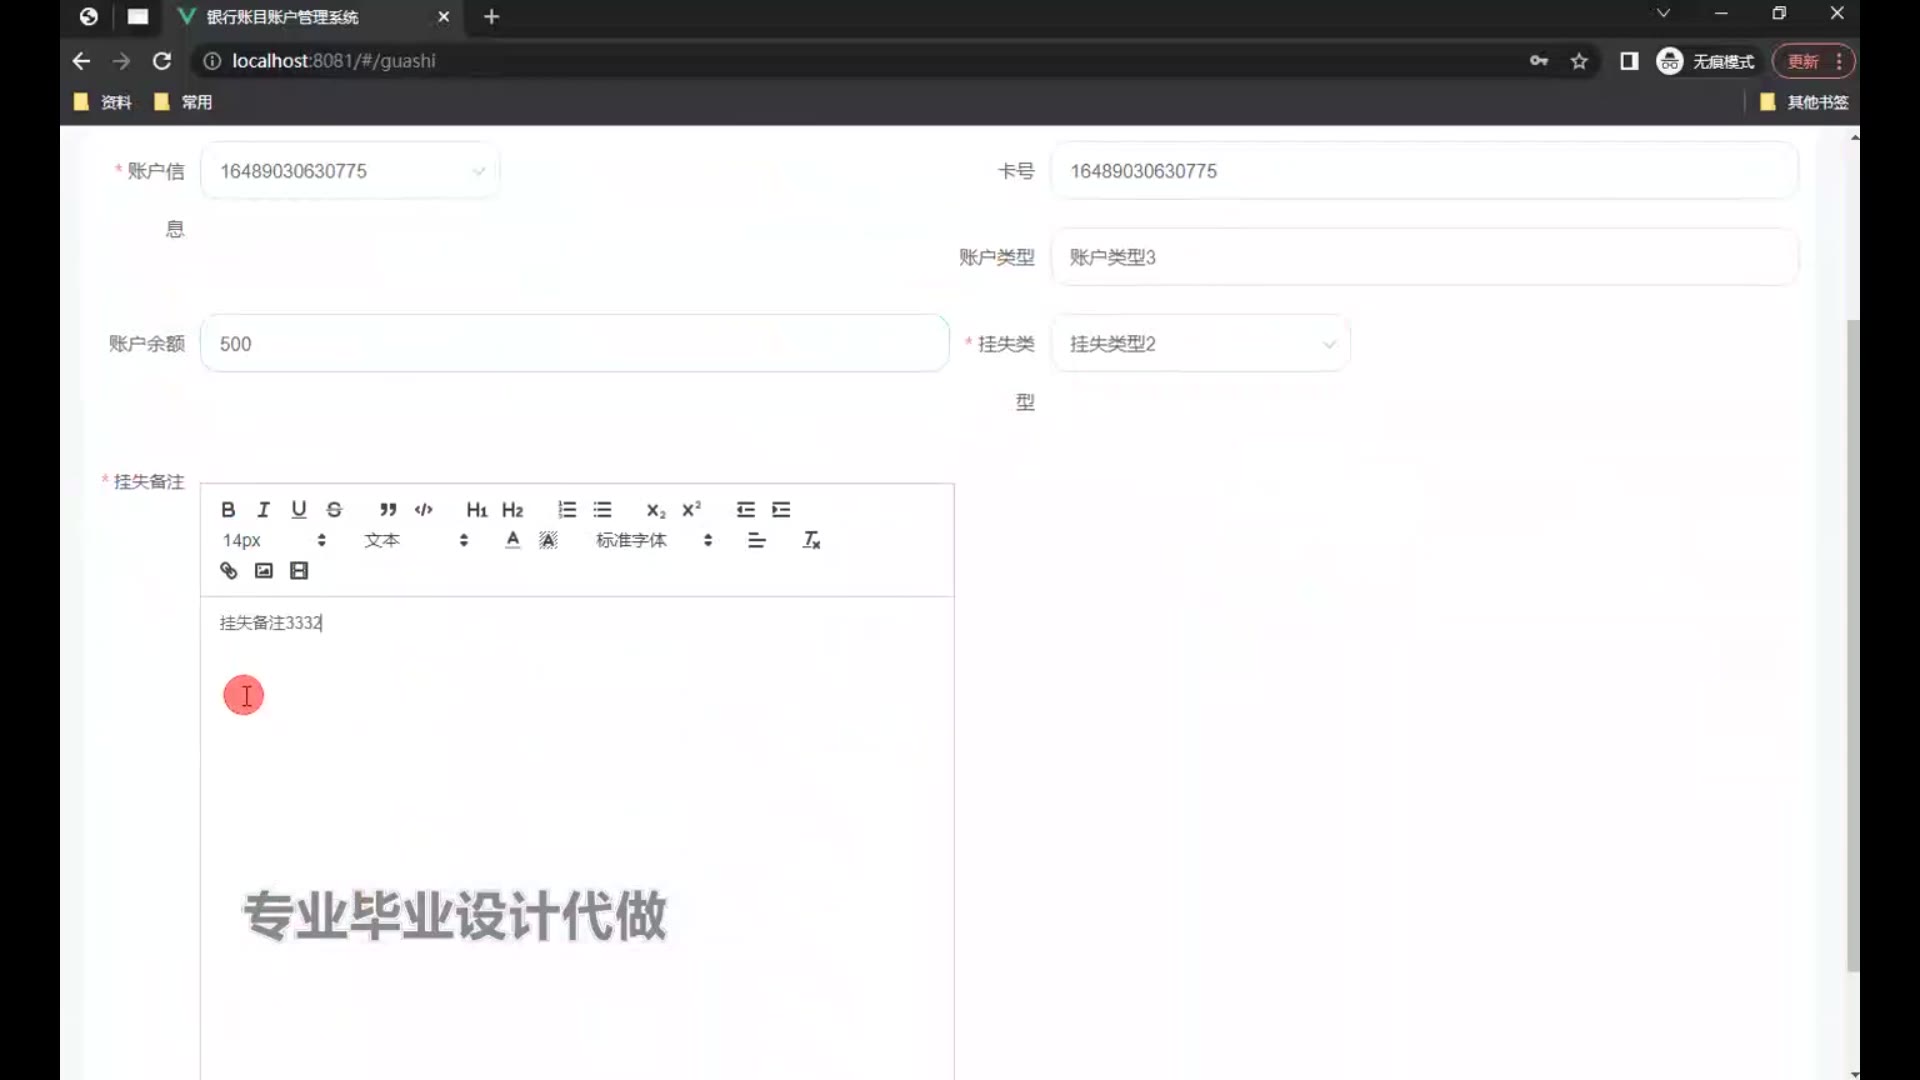Insert an image into the editor
This screenshot has width=1920, height=1080.
(263, 571)
